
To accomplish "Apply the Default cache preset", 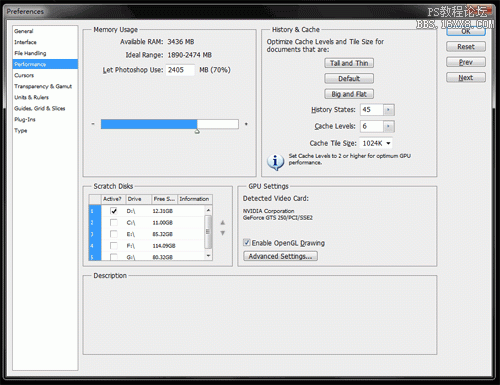I will pos(349,79).
